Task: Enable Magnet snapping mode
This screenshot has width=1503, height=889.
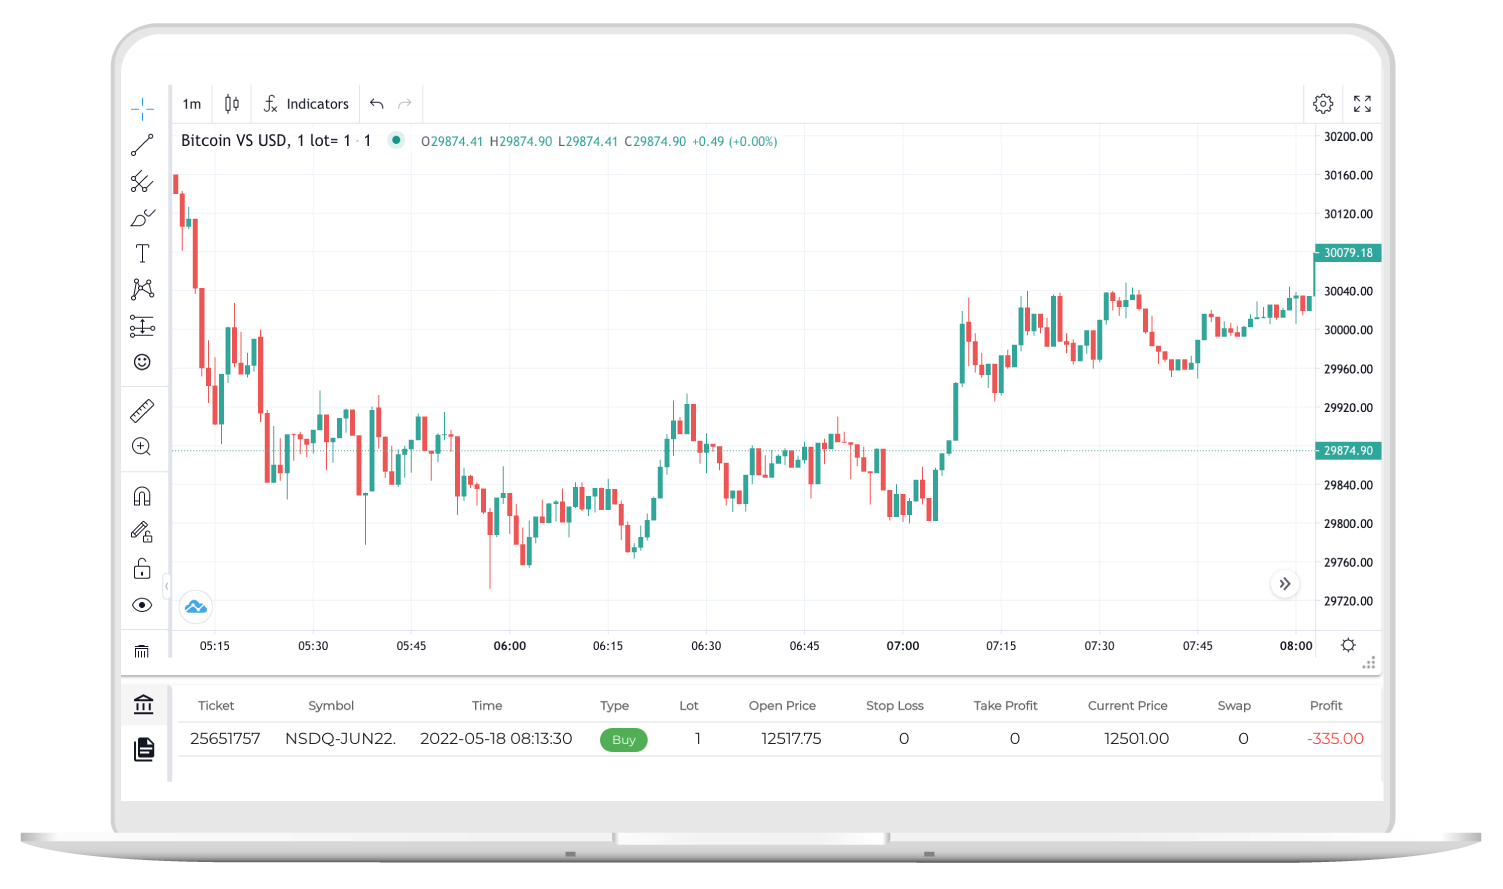Action: coord(142,495)
